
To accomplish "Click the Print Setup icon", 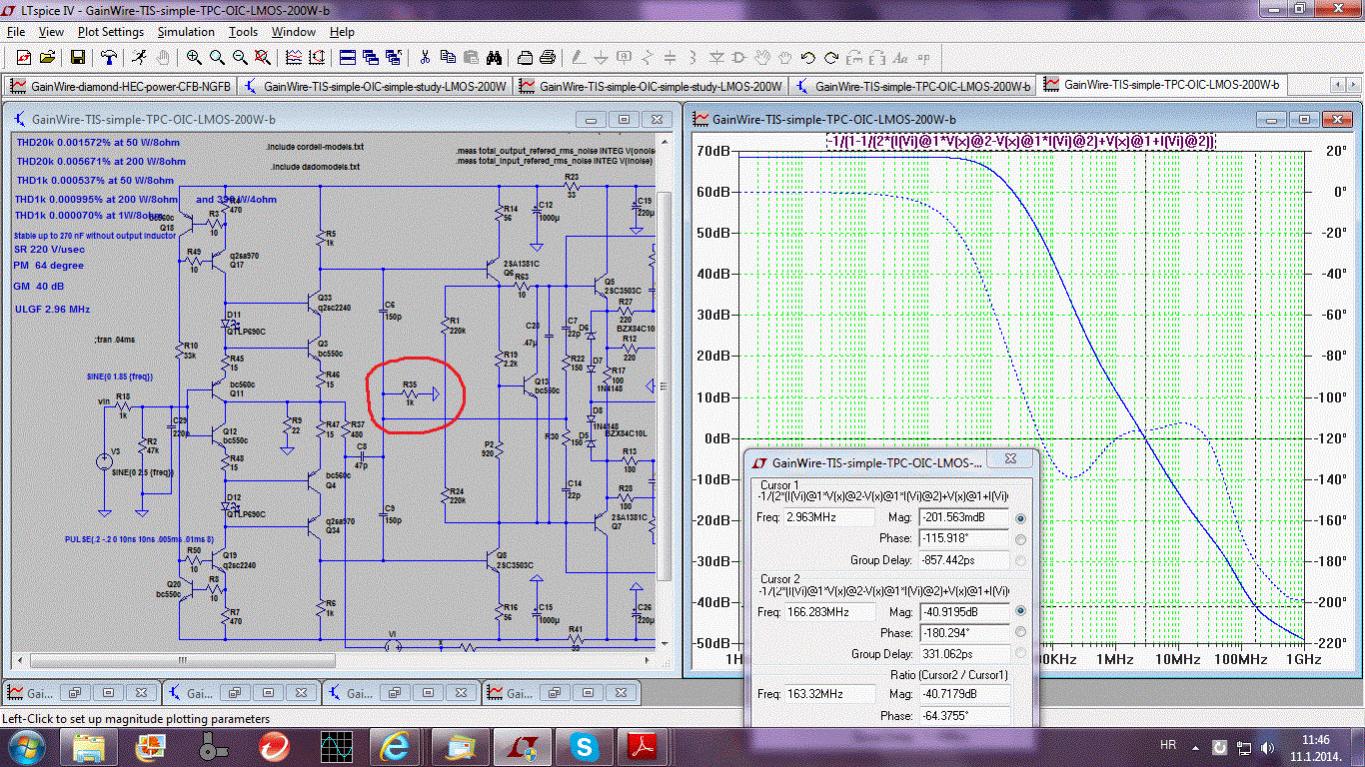I will pos(525,57).
